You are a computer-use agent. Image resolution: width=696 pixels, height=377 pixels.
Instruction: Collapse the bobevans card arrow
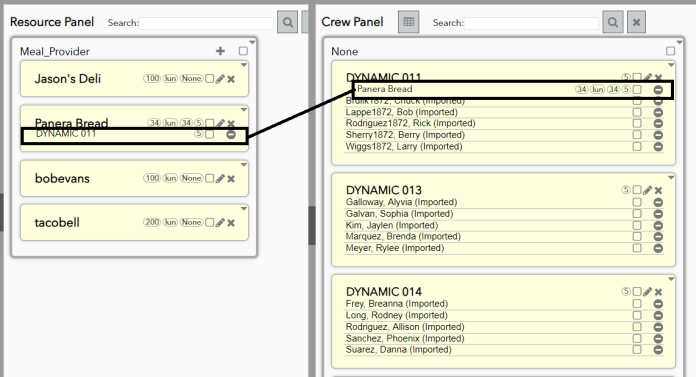244,164
